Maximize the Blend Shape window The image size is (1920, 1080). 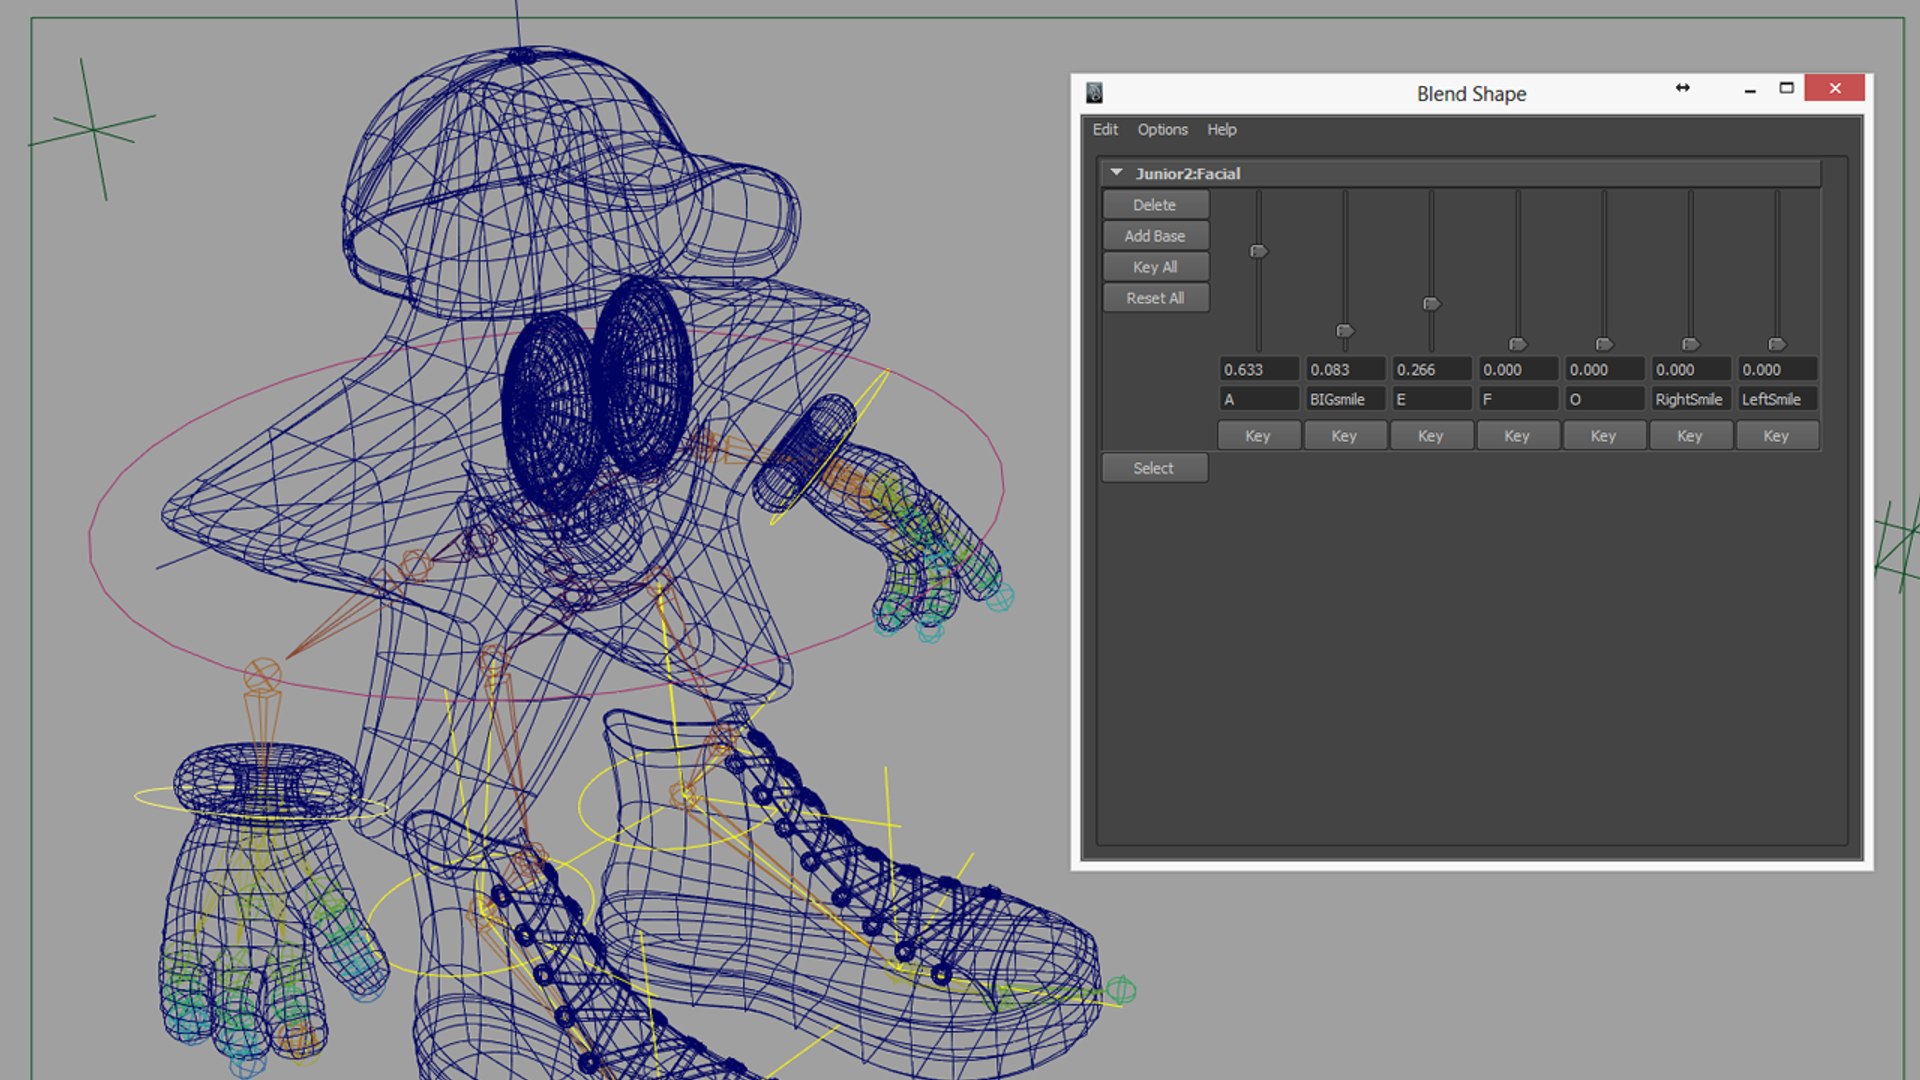pos(1786,88)
